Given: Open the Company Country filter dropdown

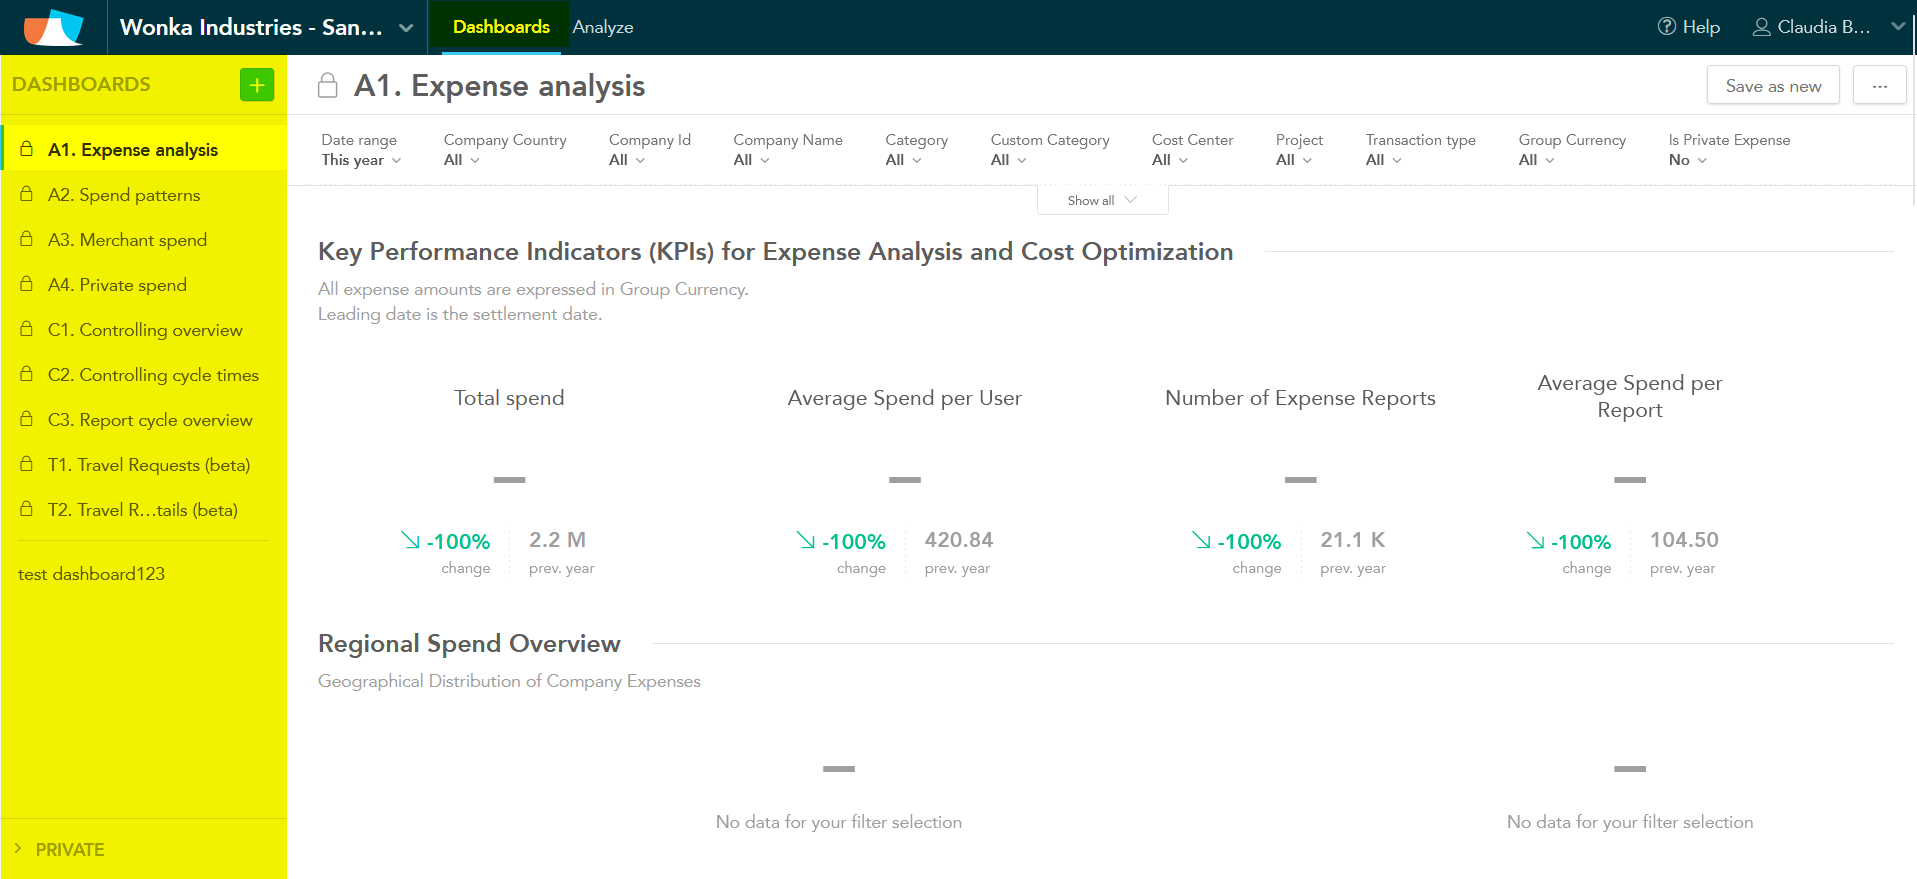Looking at the screenshot, I should click(x=504, y=150).
